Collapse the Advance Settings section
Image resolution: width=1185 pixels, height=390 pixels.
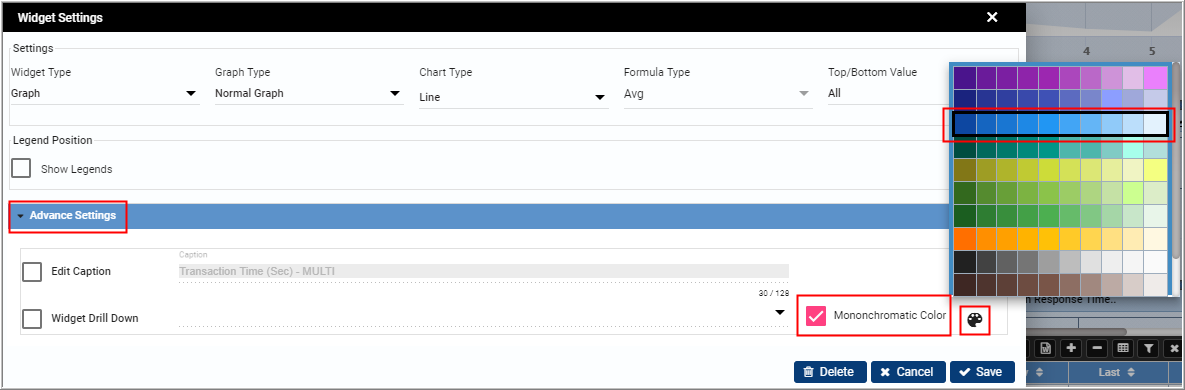click(x=67, y=215)
